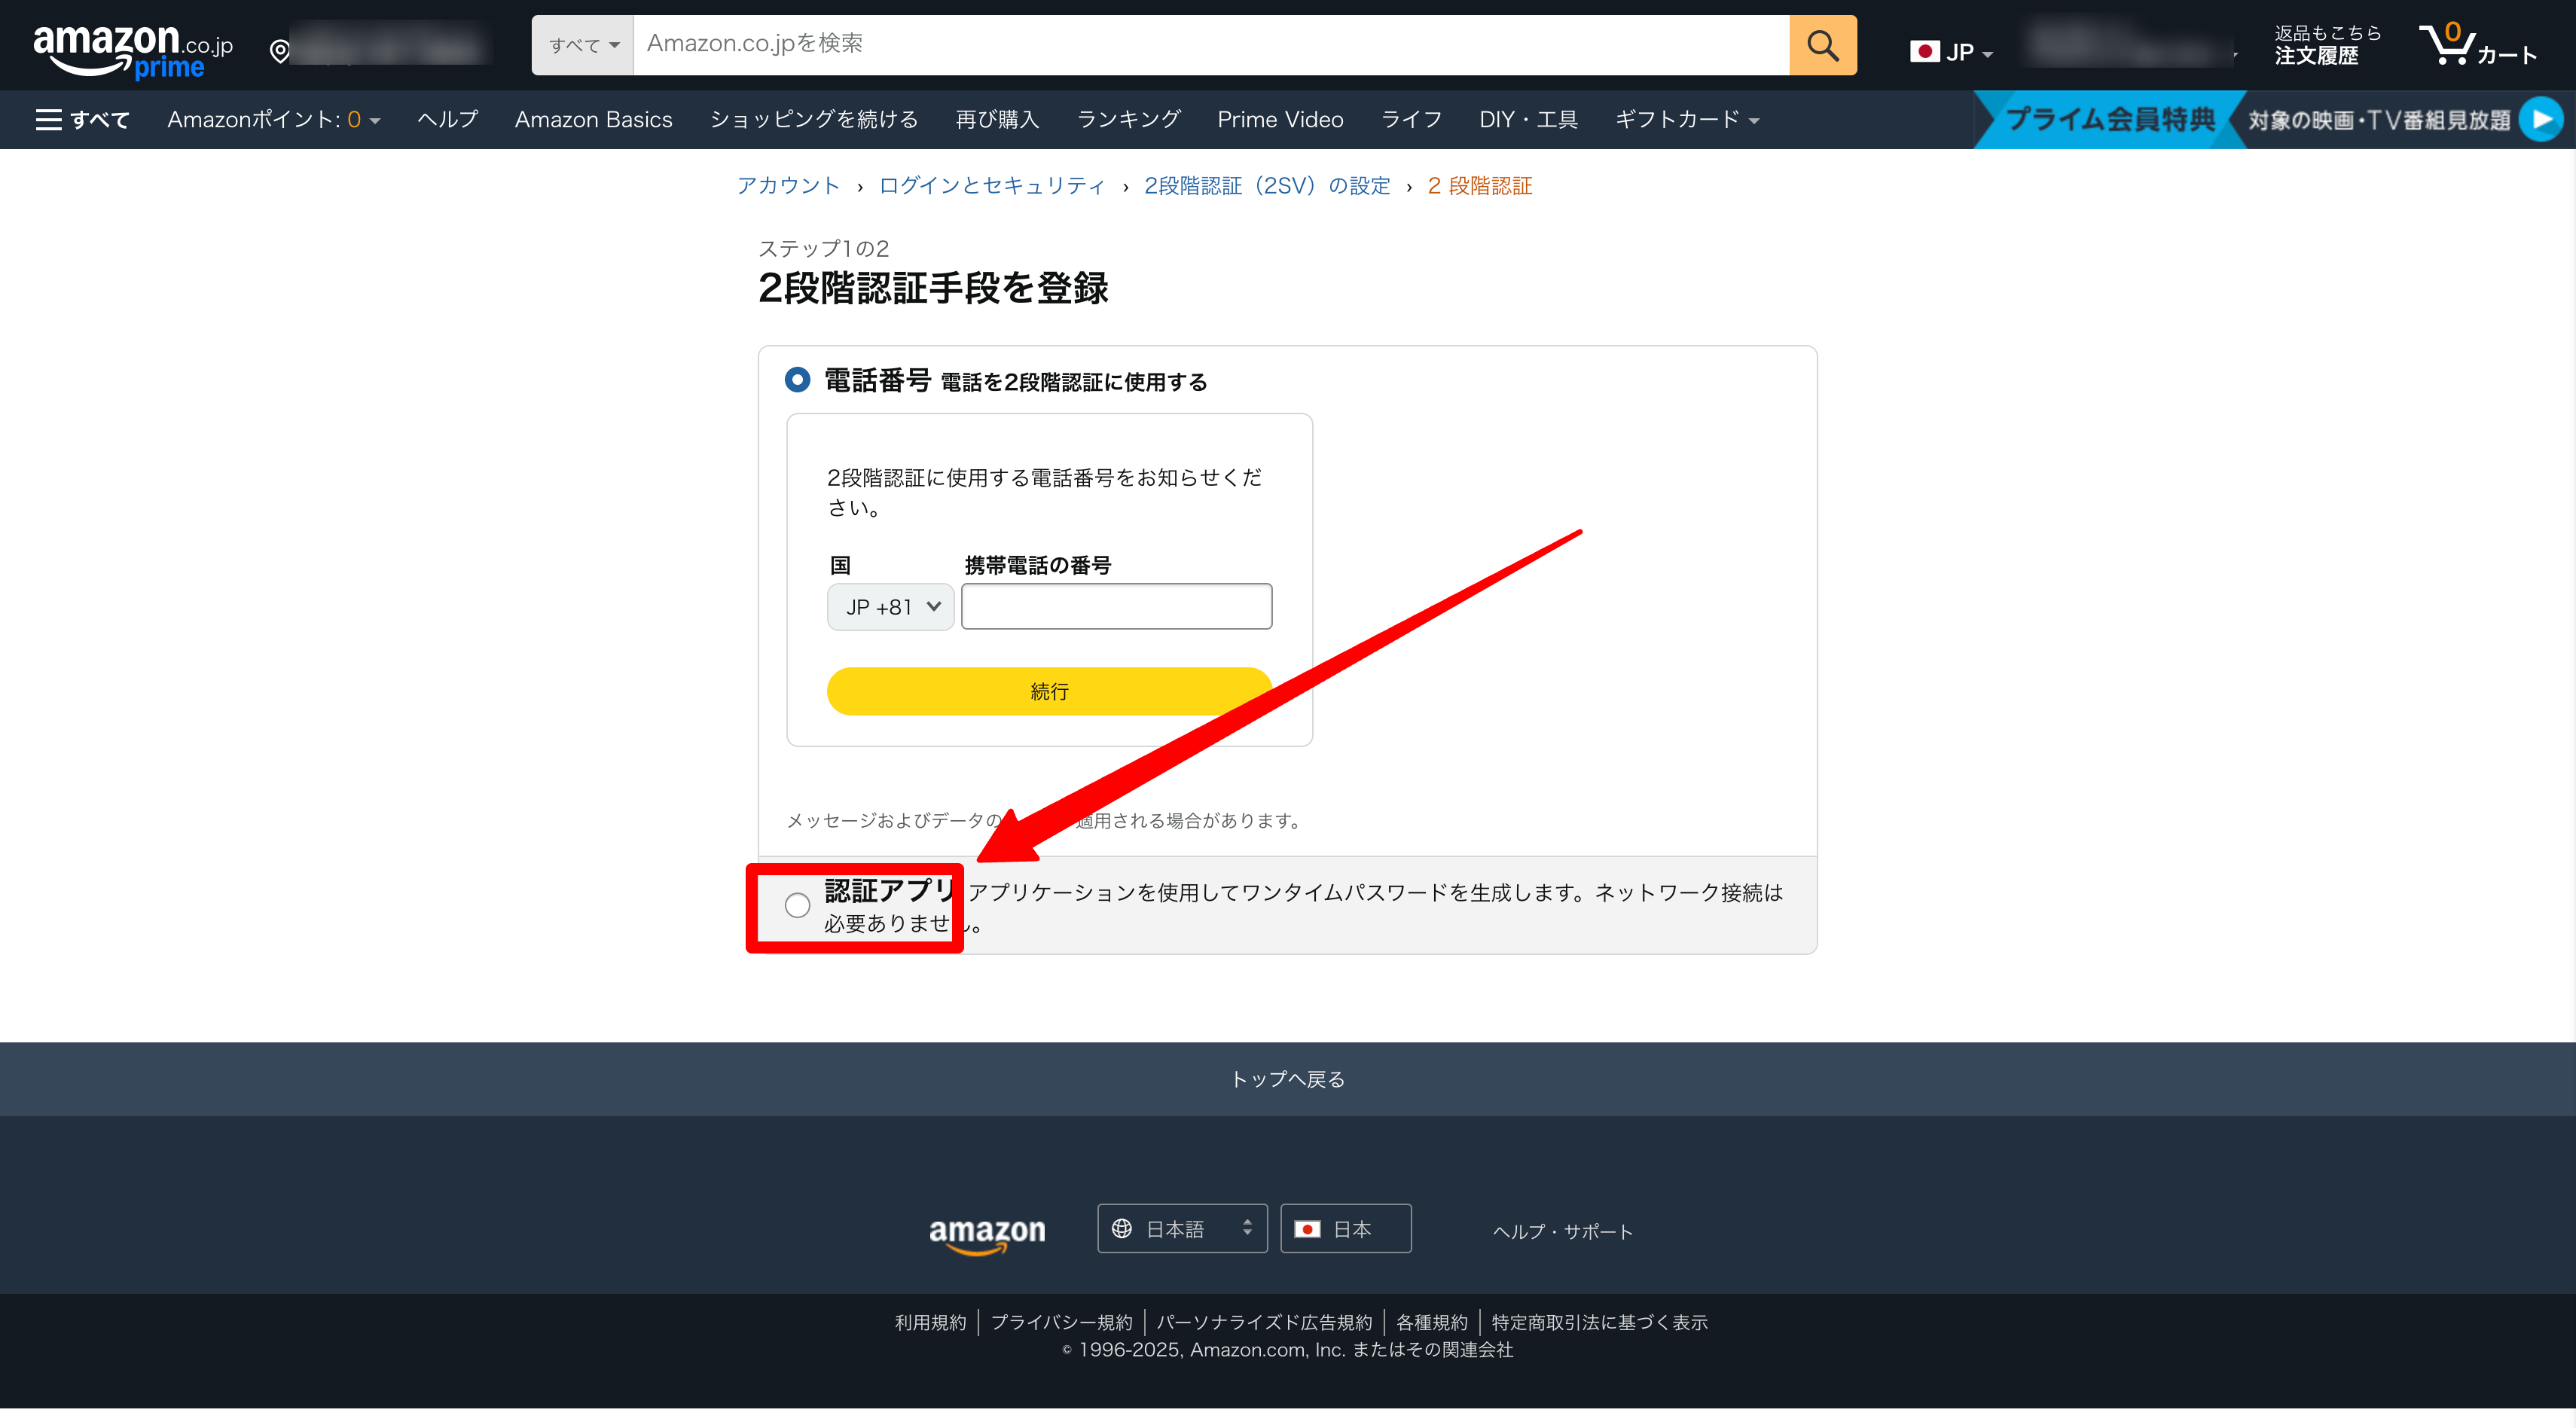Screen dimensions: 2576x1428
Task: Click the globe icon in language selector
Action: (x=1122, y=1229)
